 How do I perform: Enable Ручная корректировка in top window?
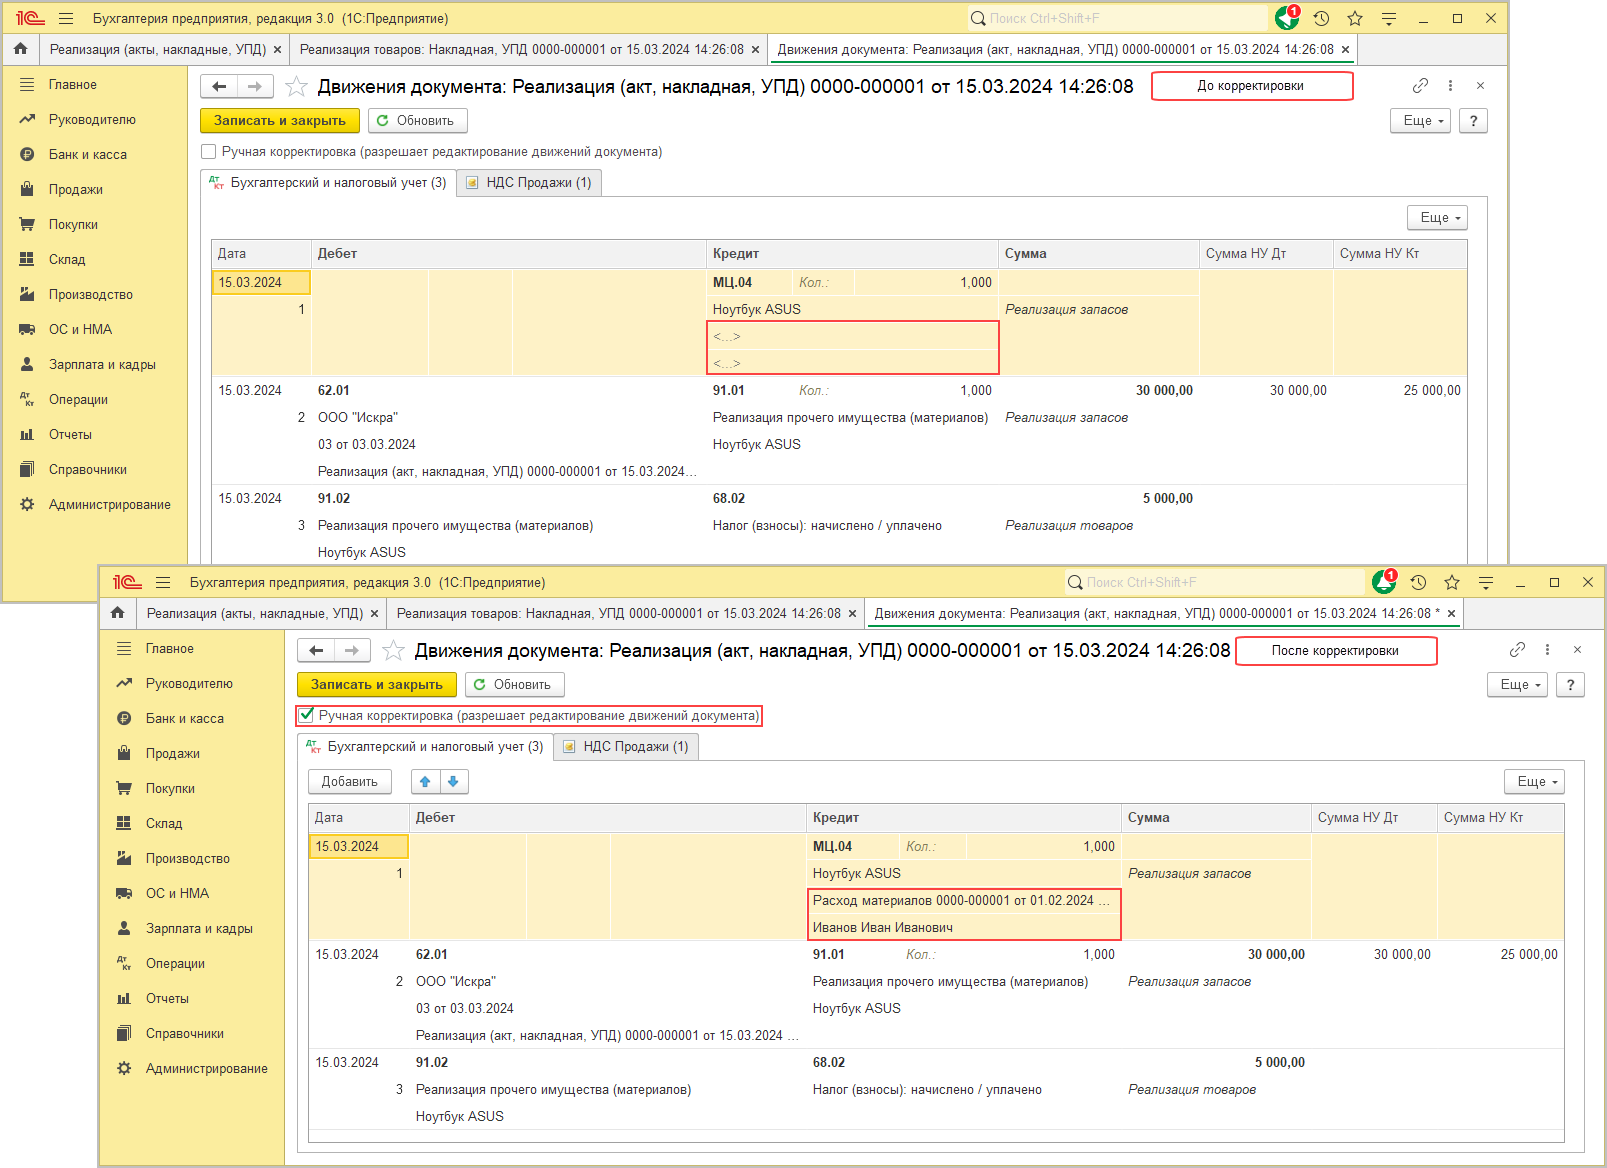[209, 152]
